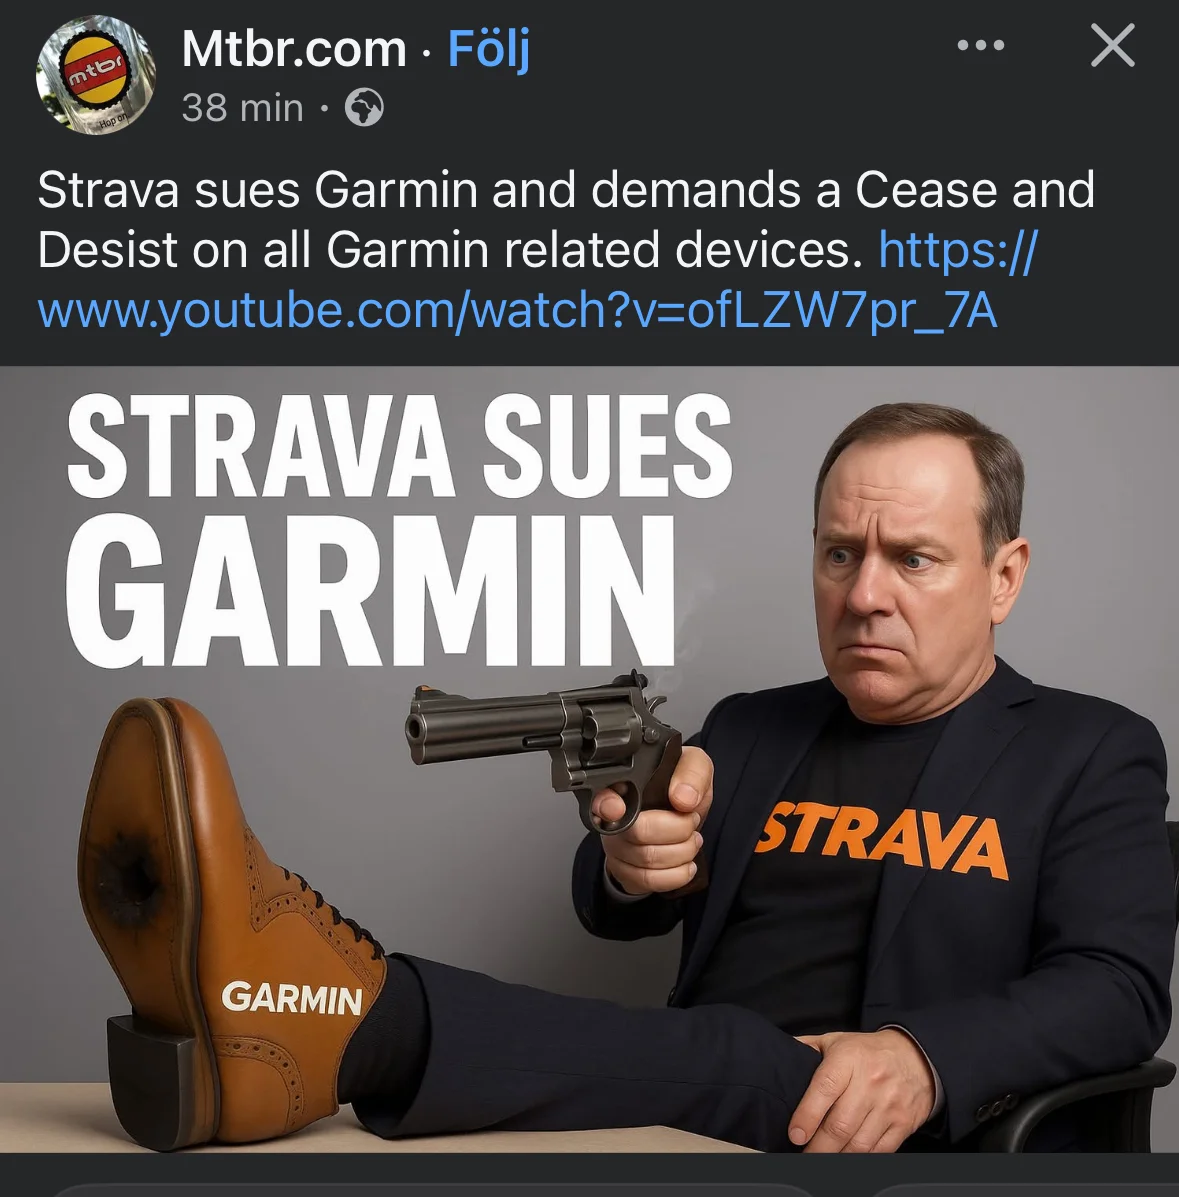Click the globe public-visibility icon
Screen dimensions: 1179x1197
point(364,108)
